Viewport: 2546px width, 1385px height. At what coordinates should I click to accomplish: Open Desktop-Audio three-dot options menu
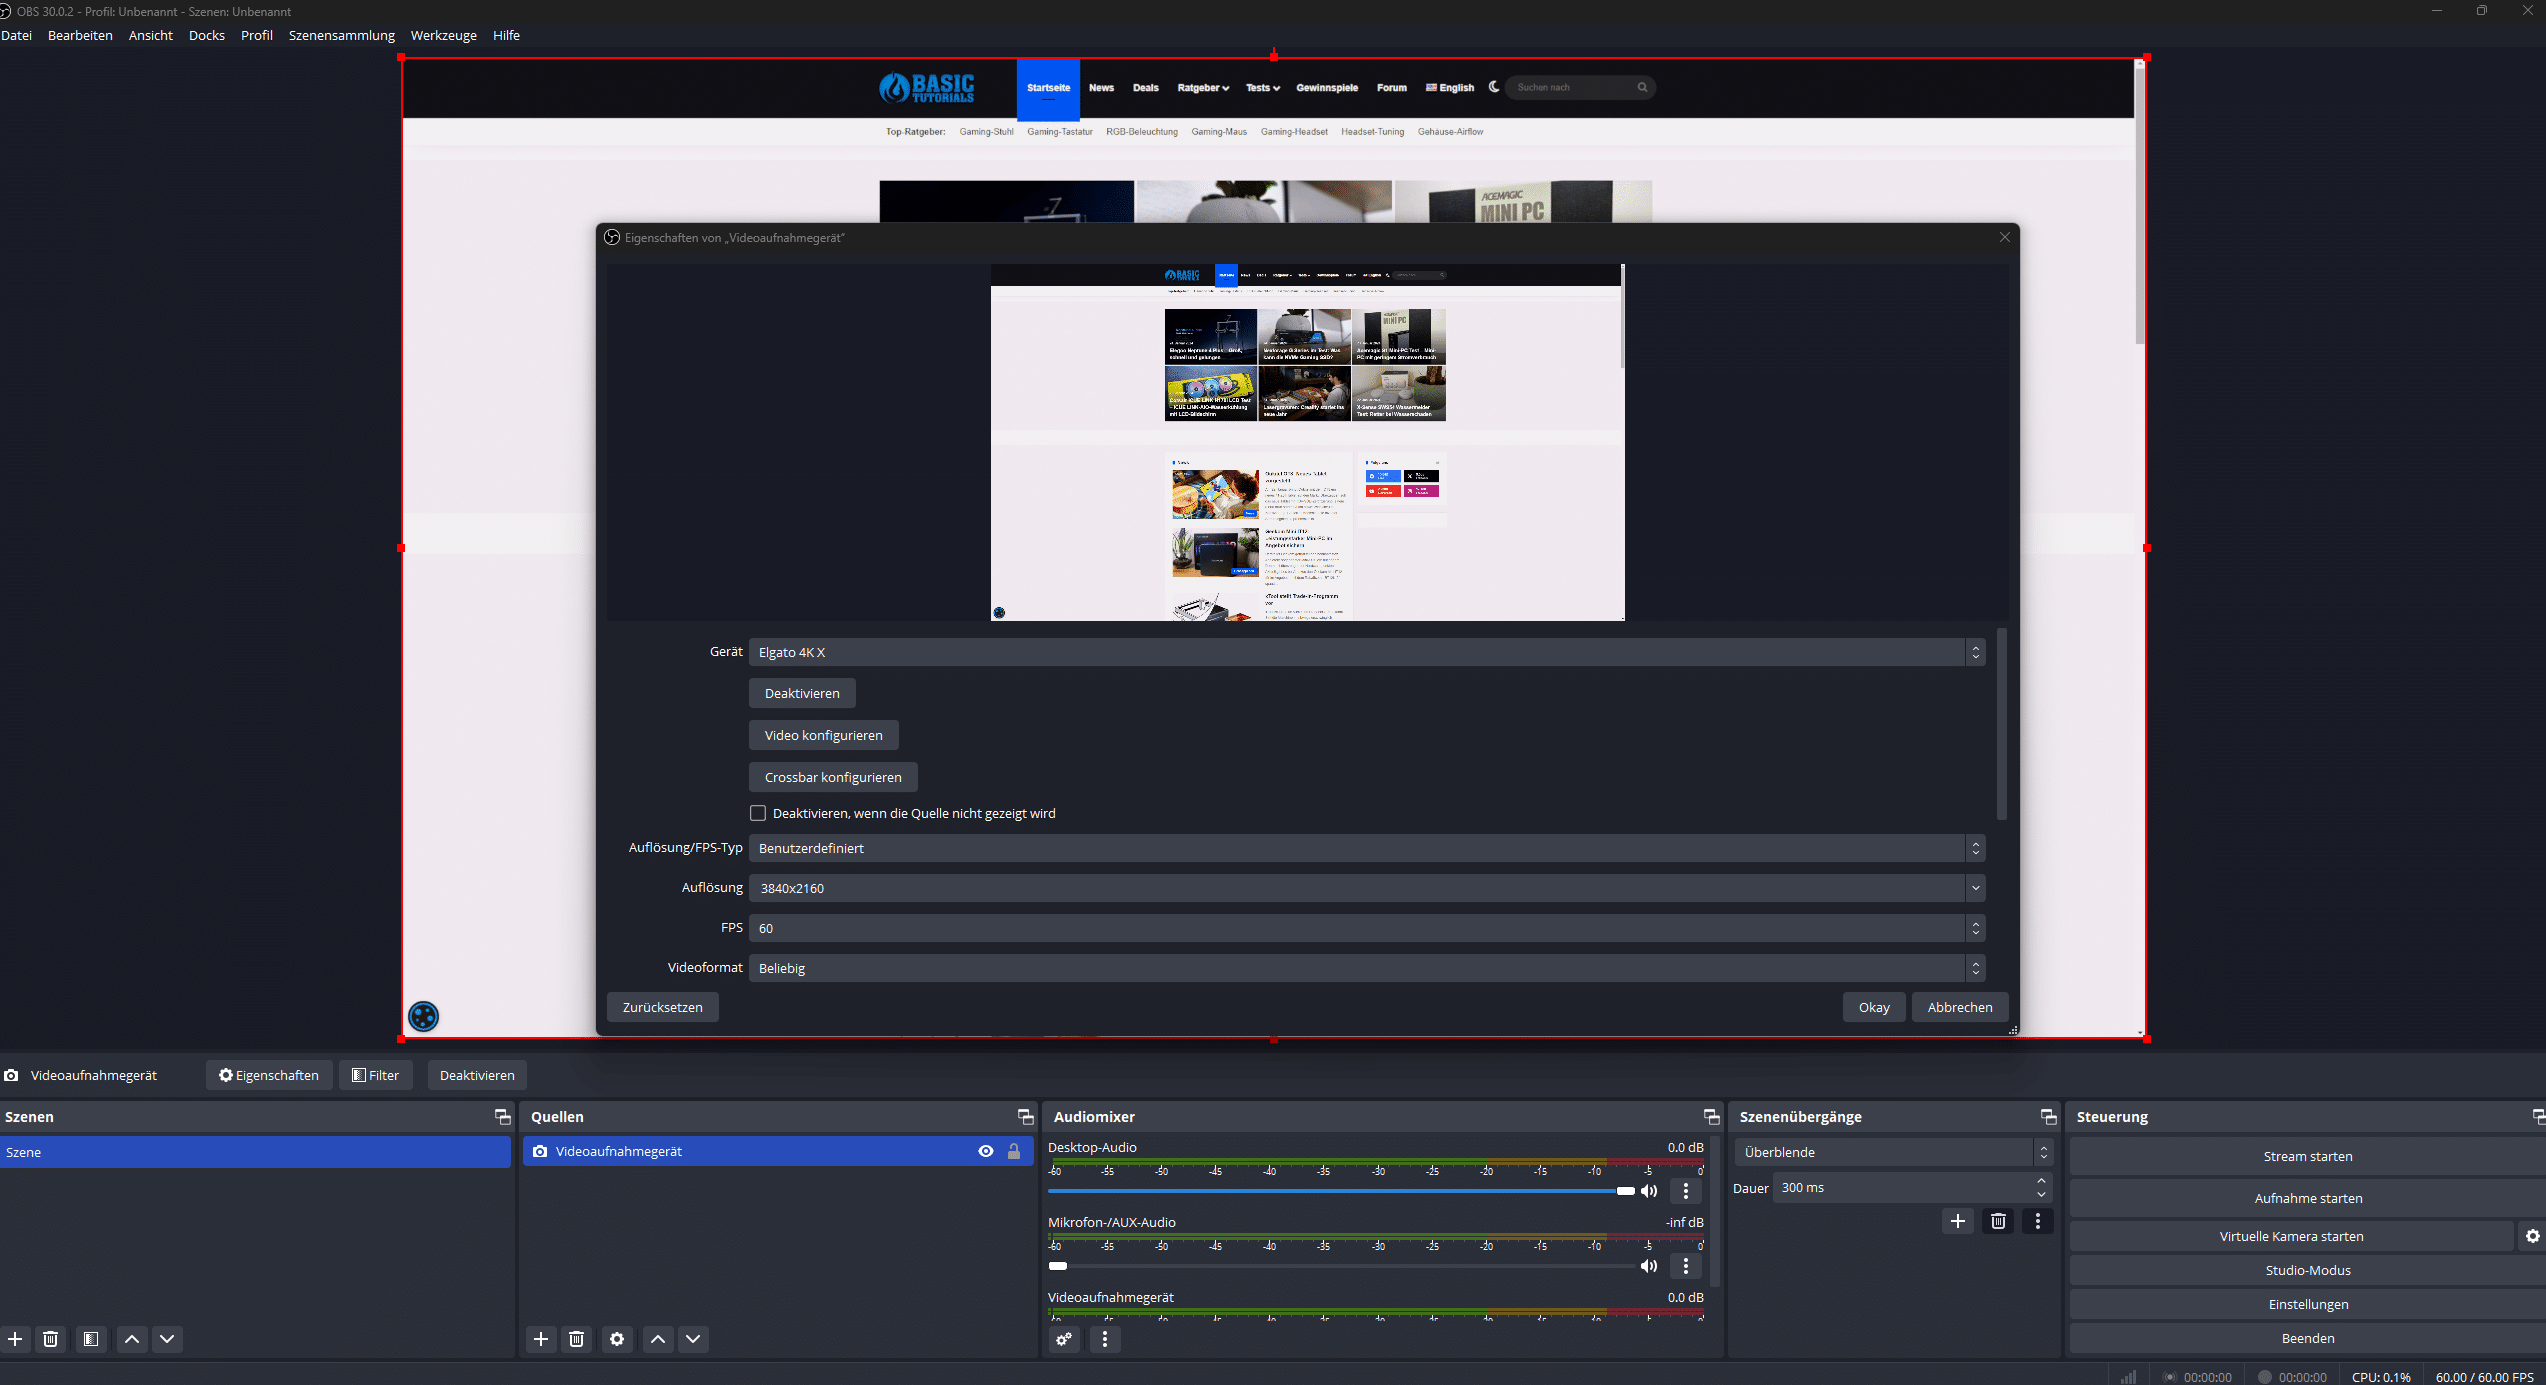1686,1191
